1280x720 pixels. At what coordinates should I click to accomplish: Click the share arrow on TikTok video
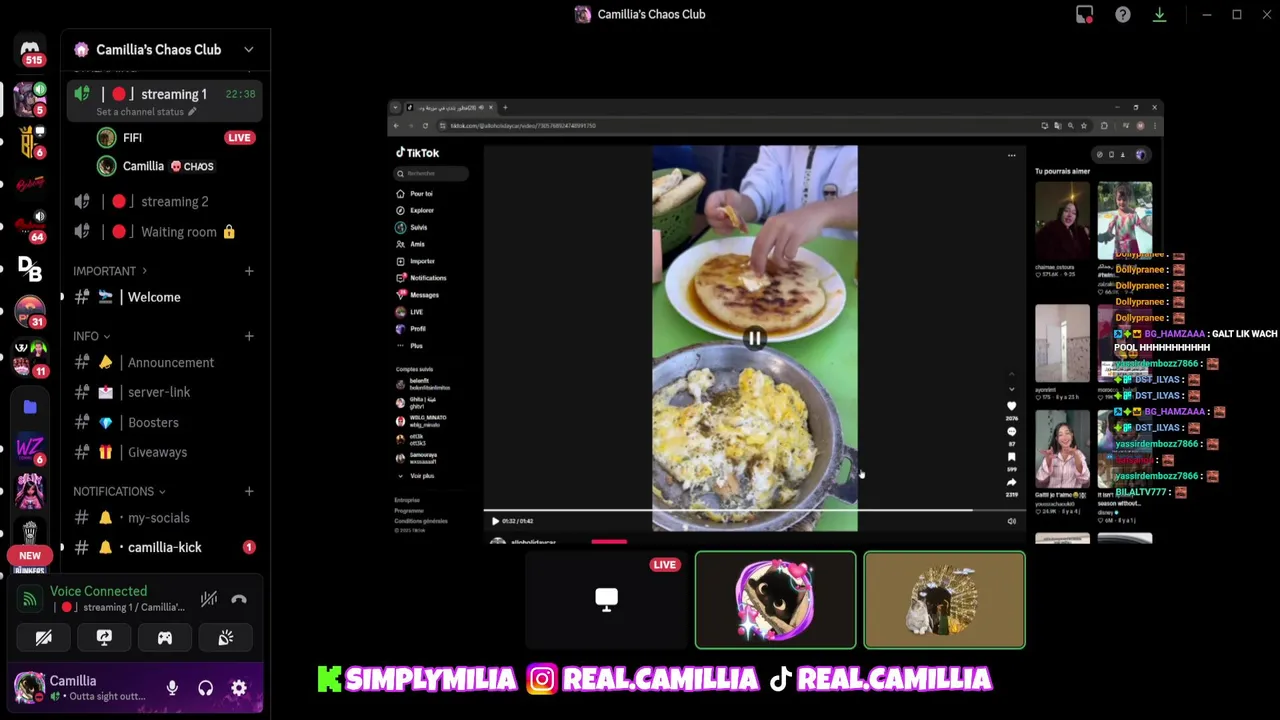tap(1011, 482)
